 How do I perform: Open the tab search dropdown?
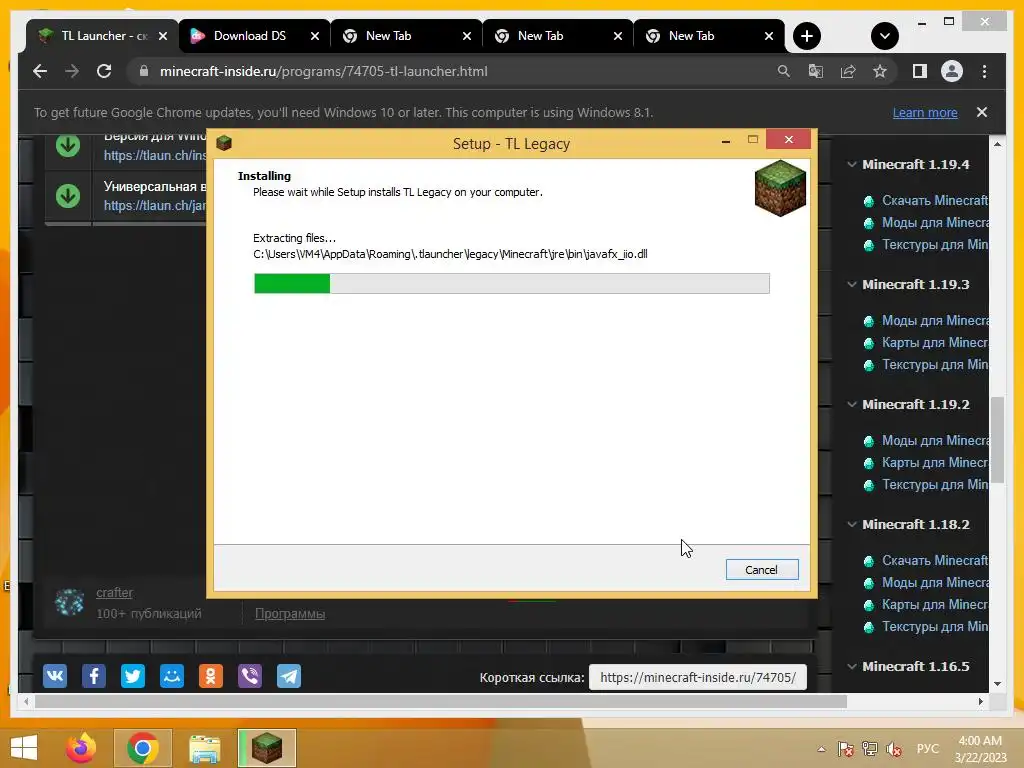pos(884,36)
